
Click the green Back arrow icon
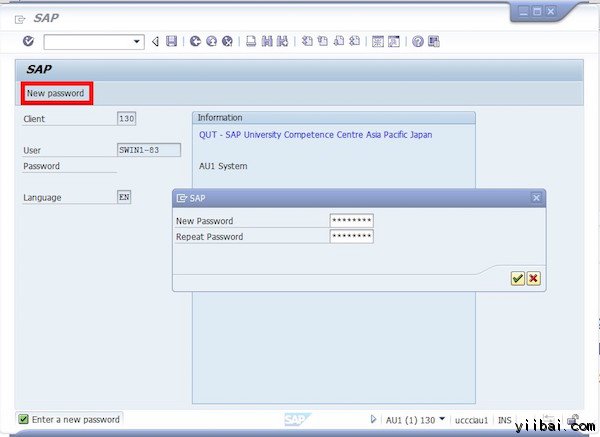pos(196,41)
